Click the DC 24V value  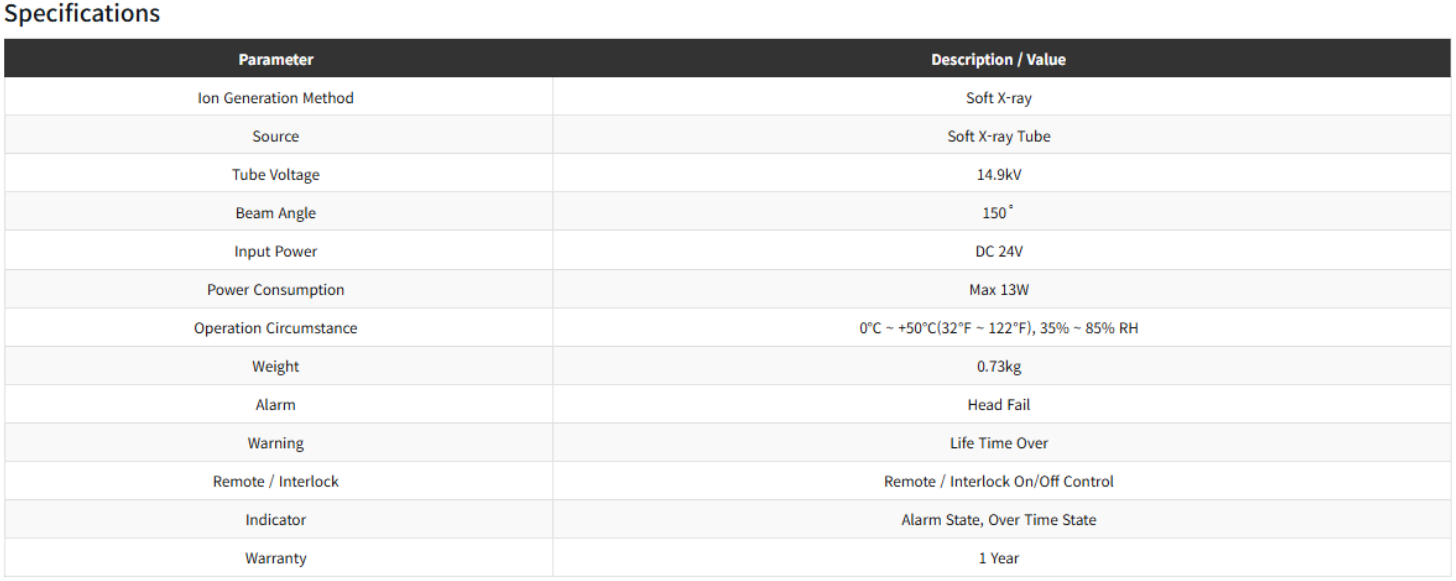click(998, 251)
